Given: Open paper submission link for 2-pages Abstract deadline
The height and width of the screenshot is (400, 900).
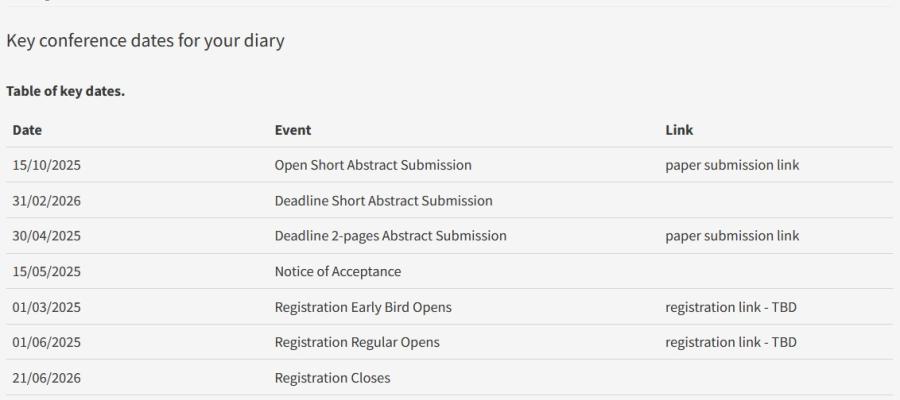Looking at the screenshot, I should coord(731,236).
